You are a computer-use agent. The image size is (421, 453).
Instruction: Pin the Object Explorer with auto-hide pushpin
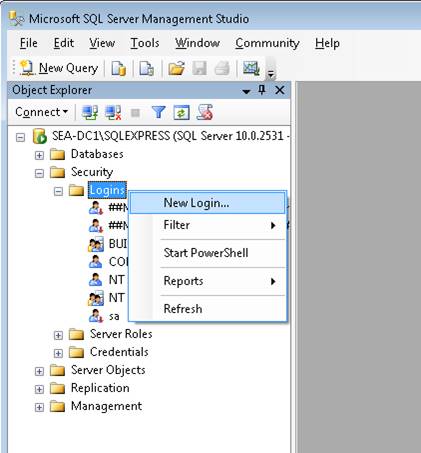click(262, 90)
